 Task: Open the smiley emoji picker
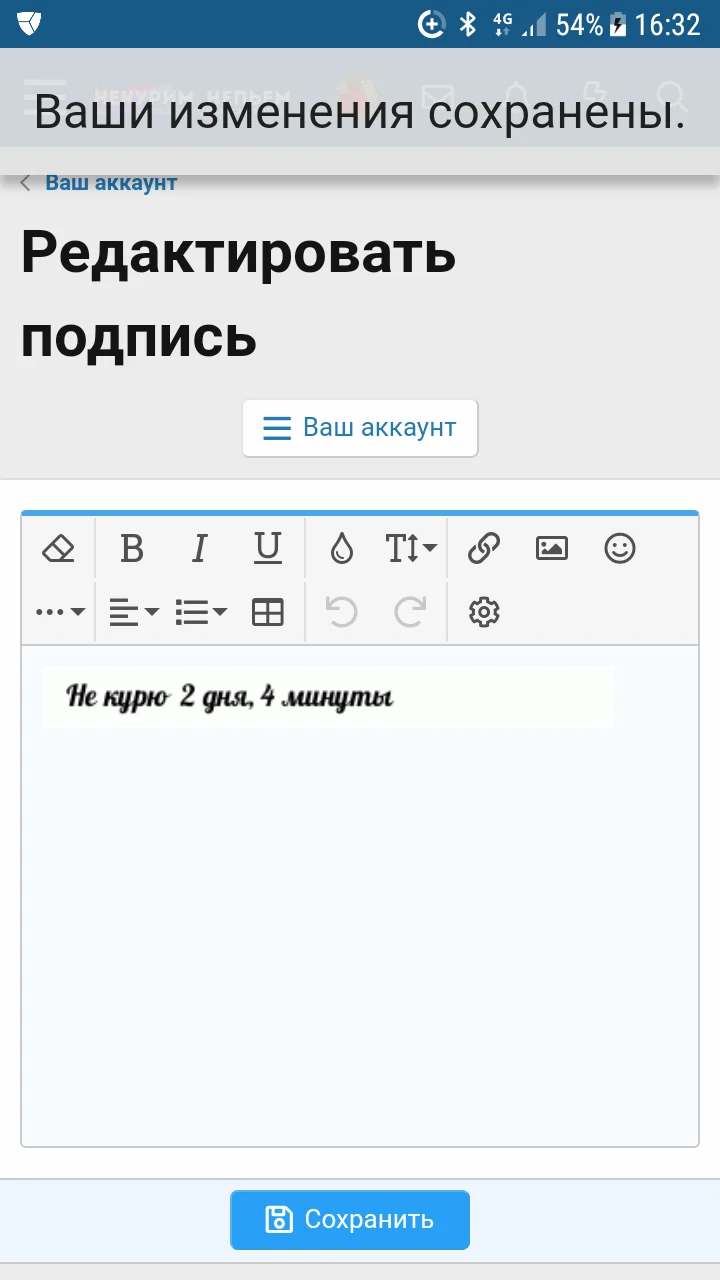coord(620,548)
